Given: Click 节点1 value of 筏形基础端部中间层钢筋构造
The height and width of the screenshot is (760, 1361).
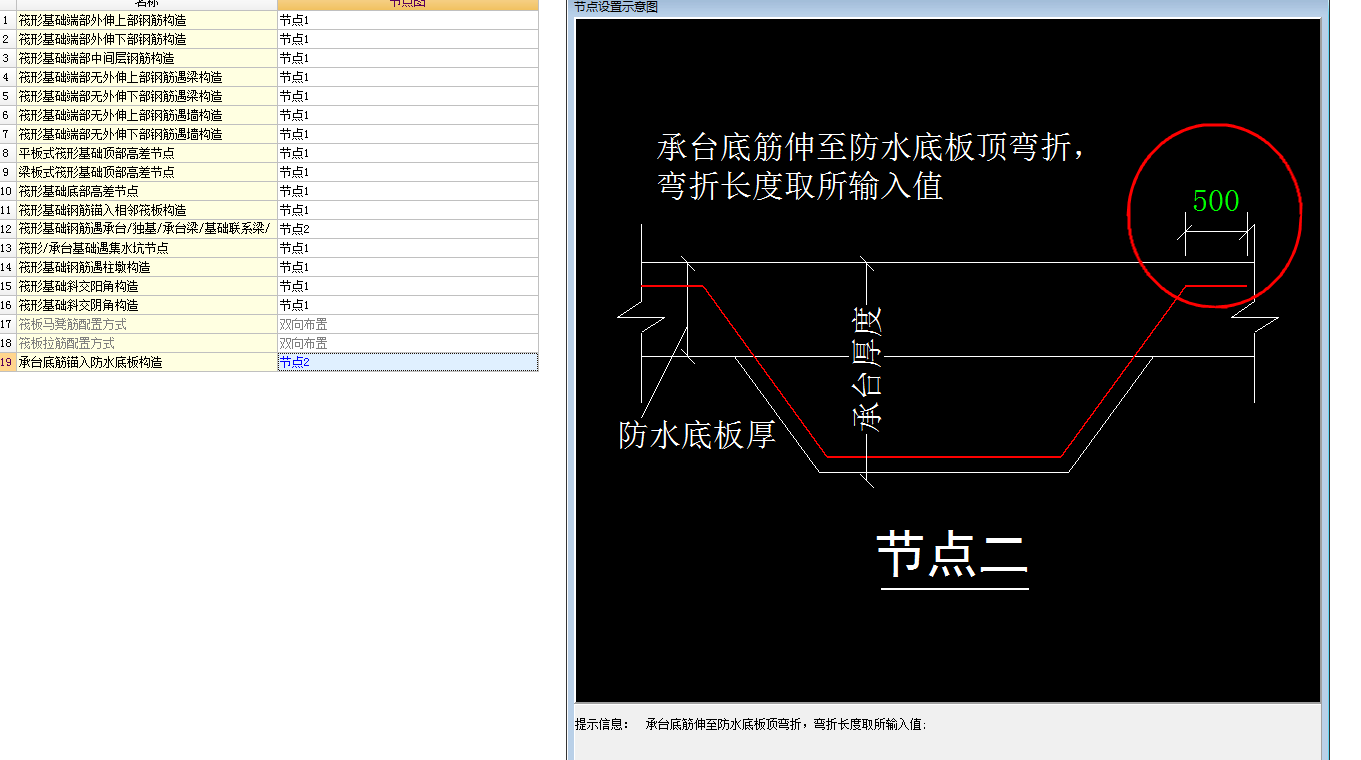Looking at the screenshot, I should click(408, 58).
